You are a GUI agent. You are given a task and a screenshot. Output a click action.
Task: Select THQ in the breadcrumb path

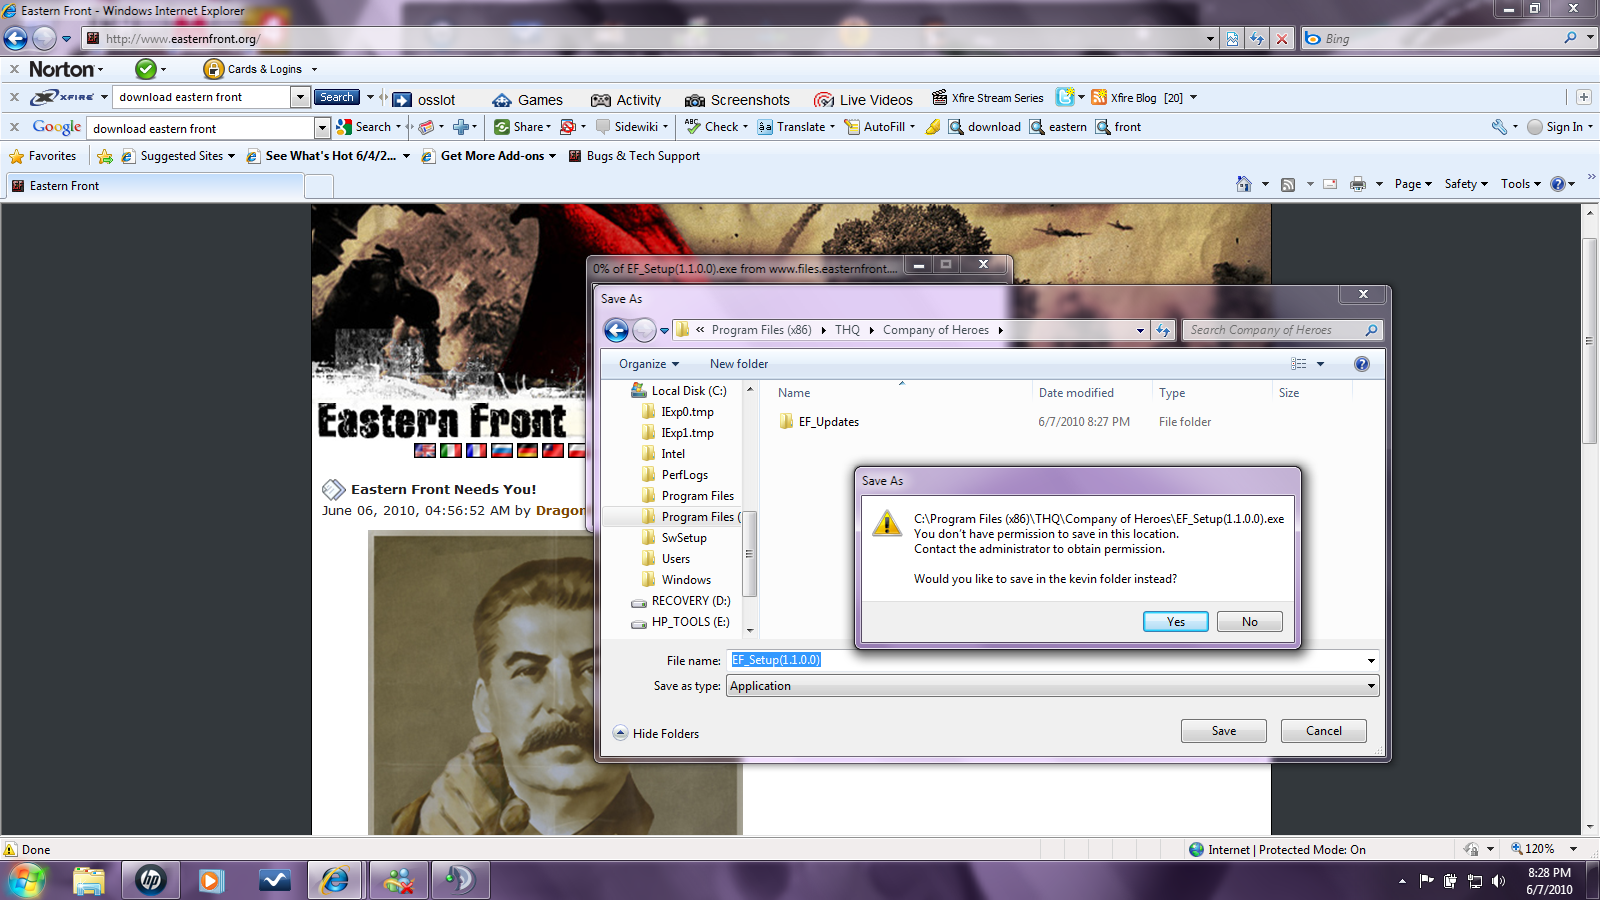point(847,330)
